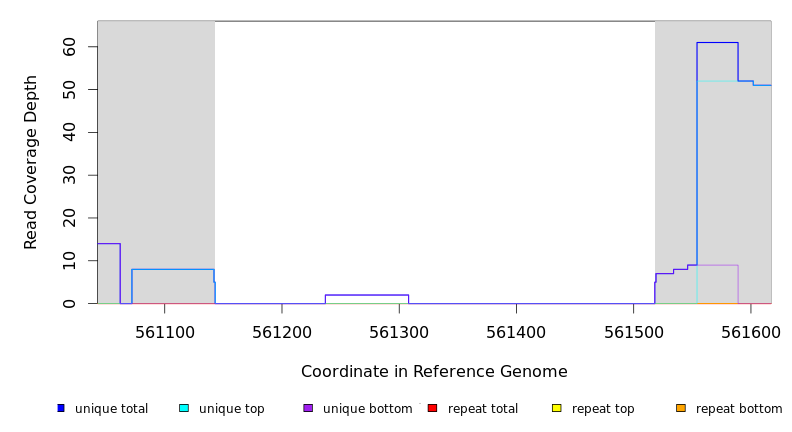
Task: Click the coverage peak plateau near depth 61
Action: tap(717, 43)
